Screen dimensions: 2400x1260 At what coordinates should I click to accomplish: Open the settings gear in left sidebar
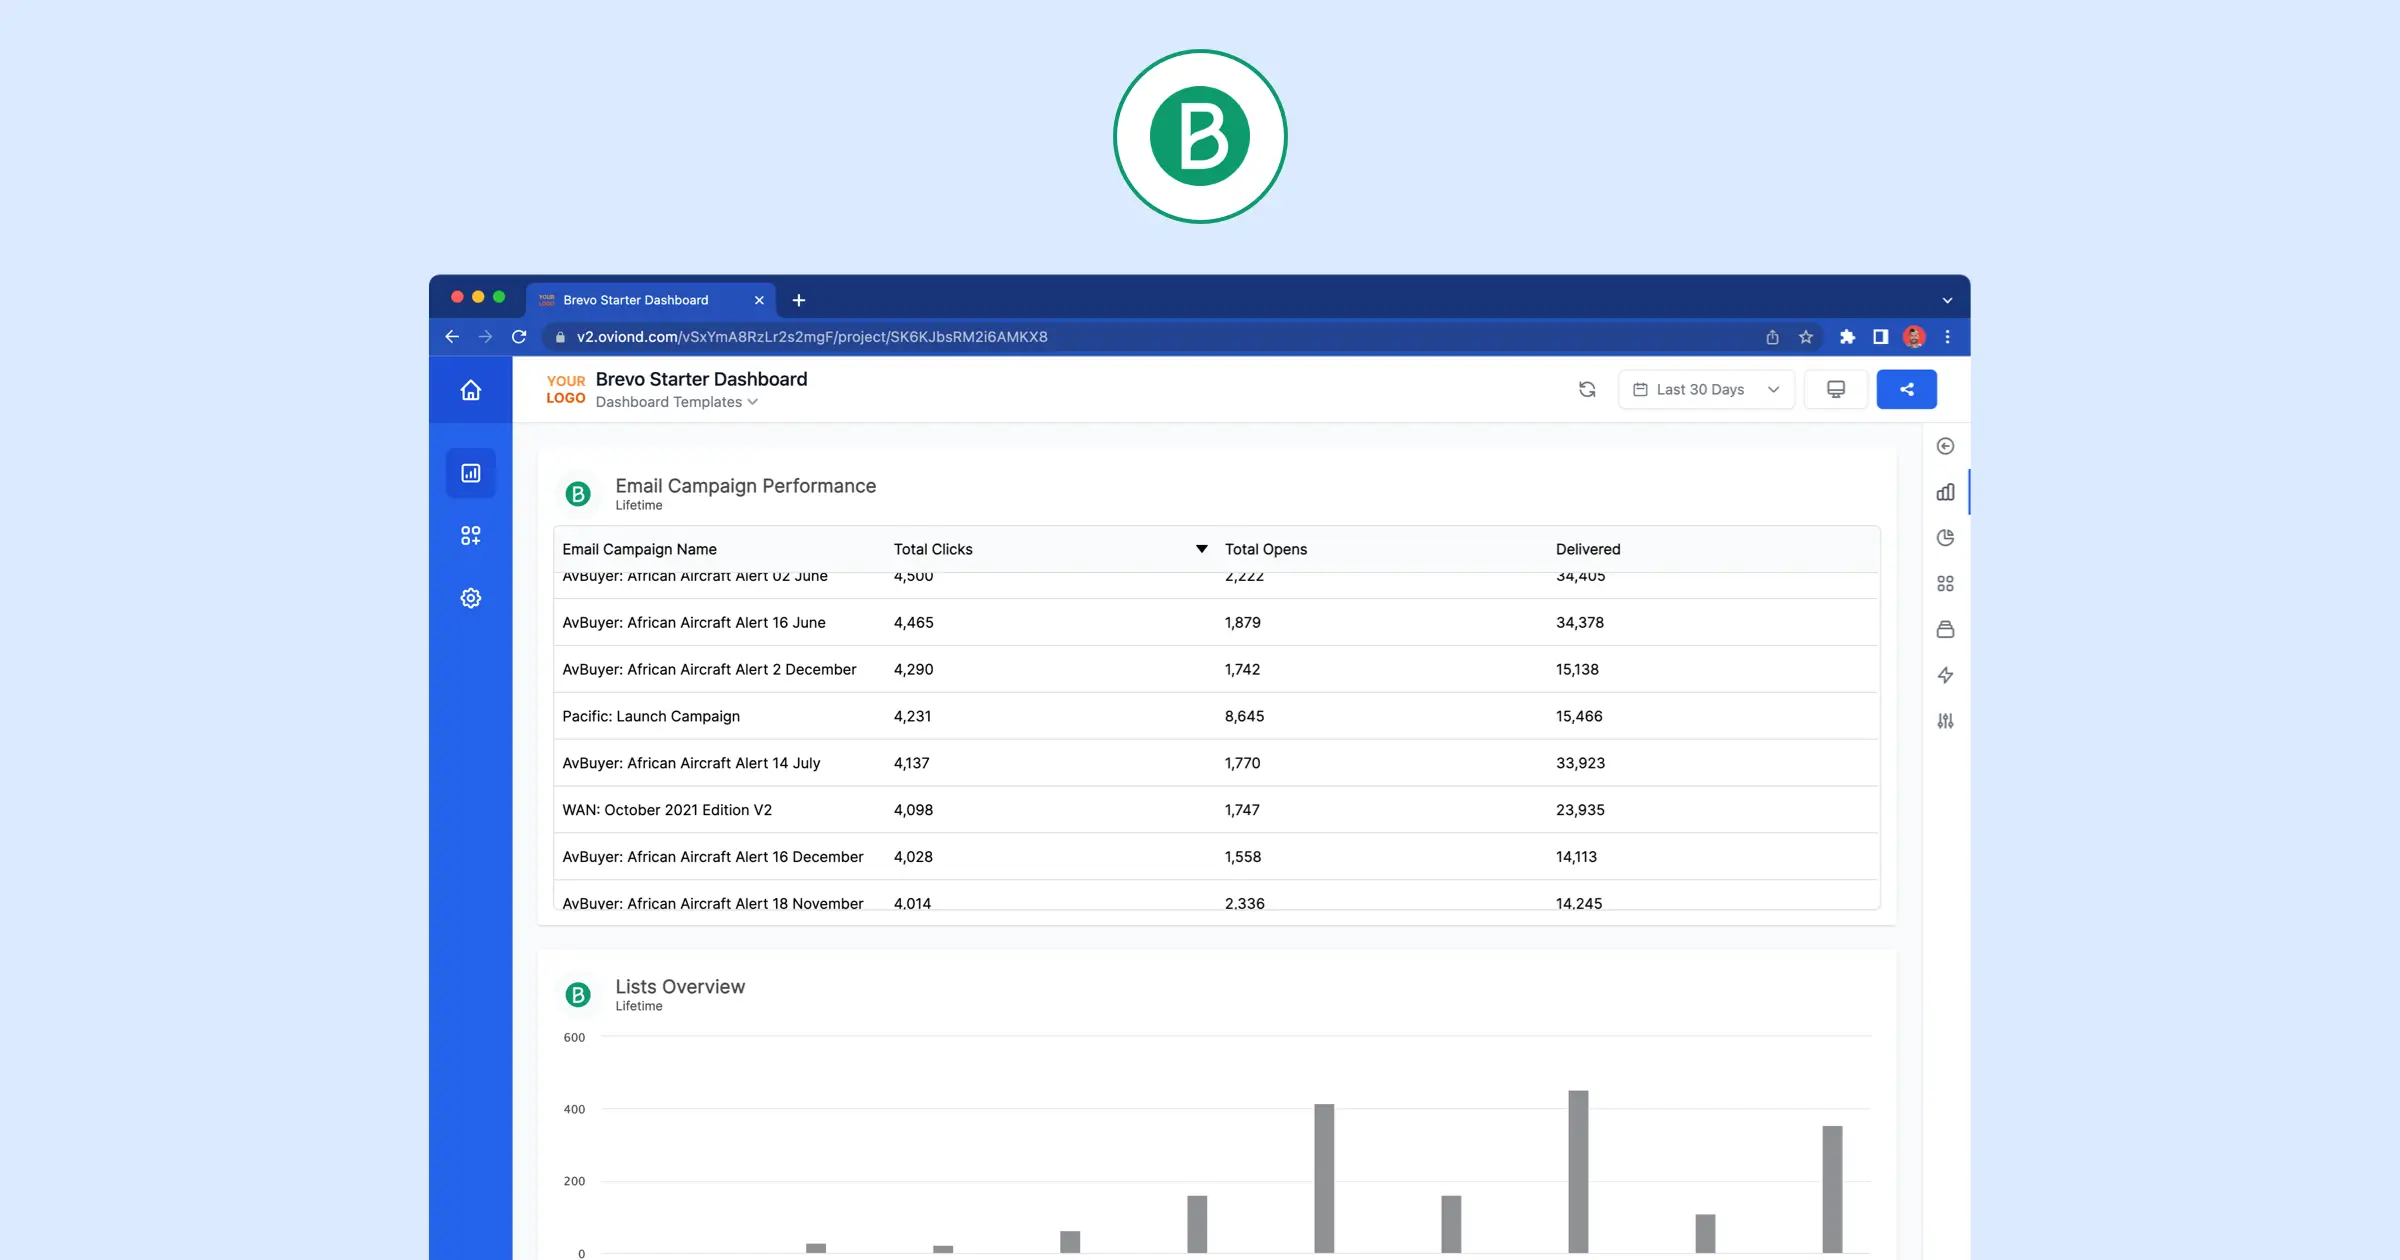471,598
